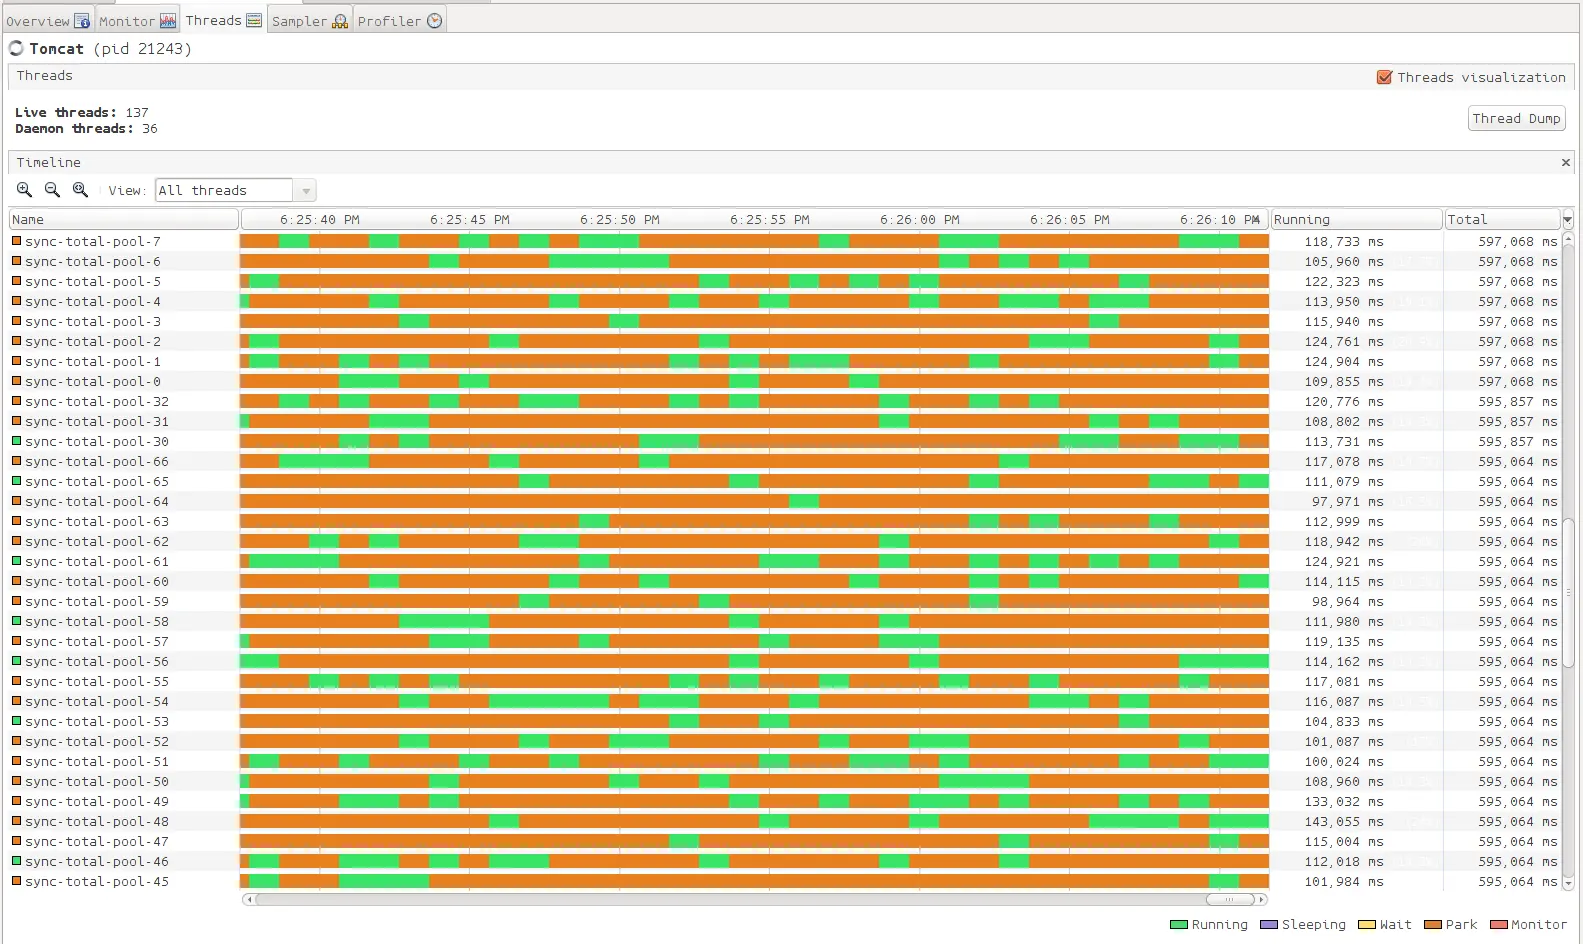Click the state icon of sync-total-pool-57
Image resolution: width=1583 pixels, height=944 pixels.
[x=16, y=640]
